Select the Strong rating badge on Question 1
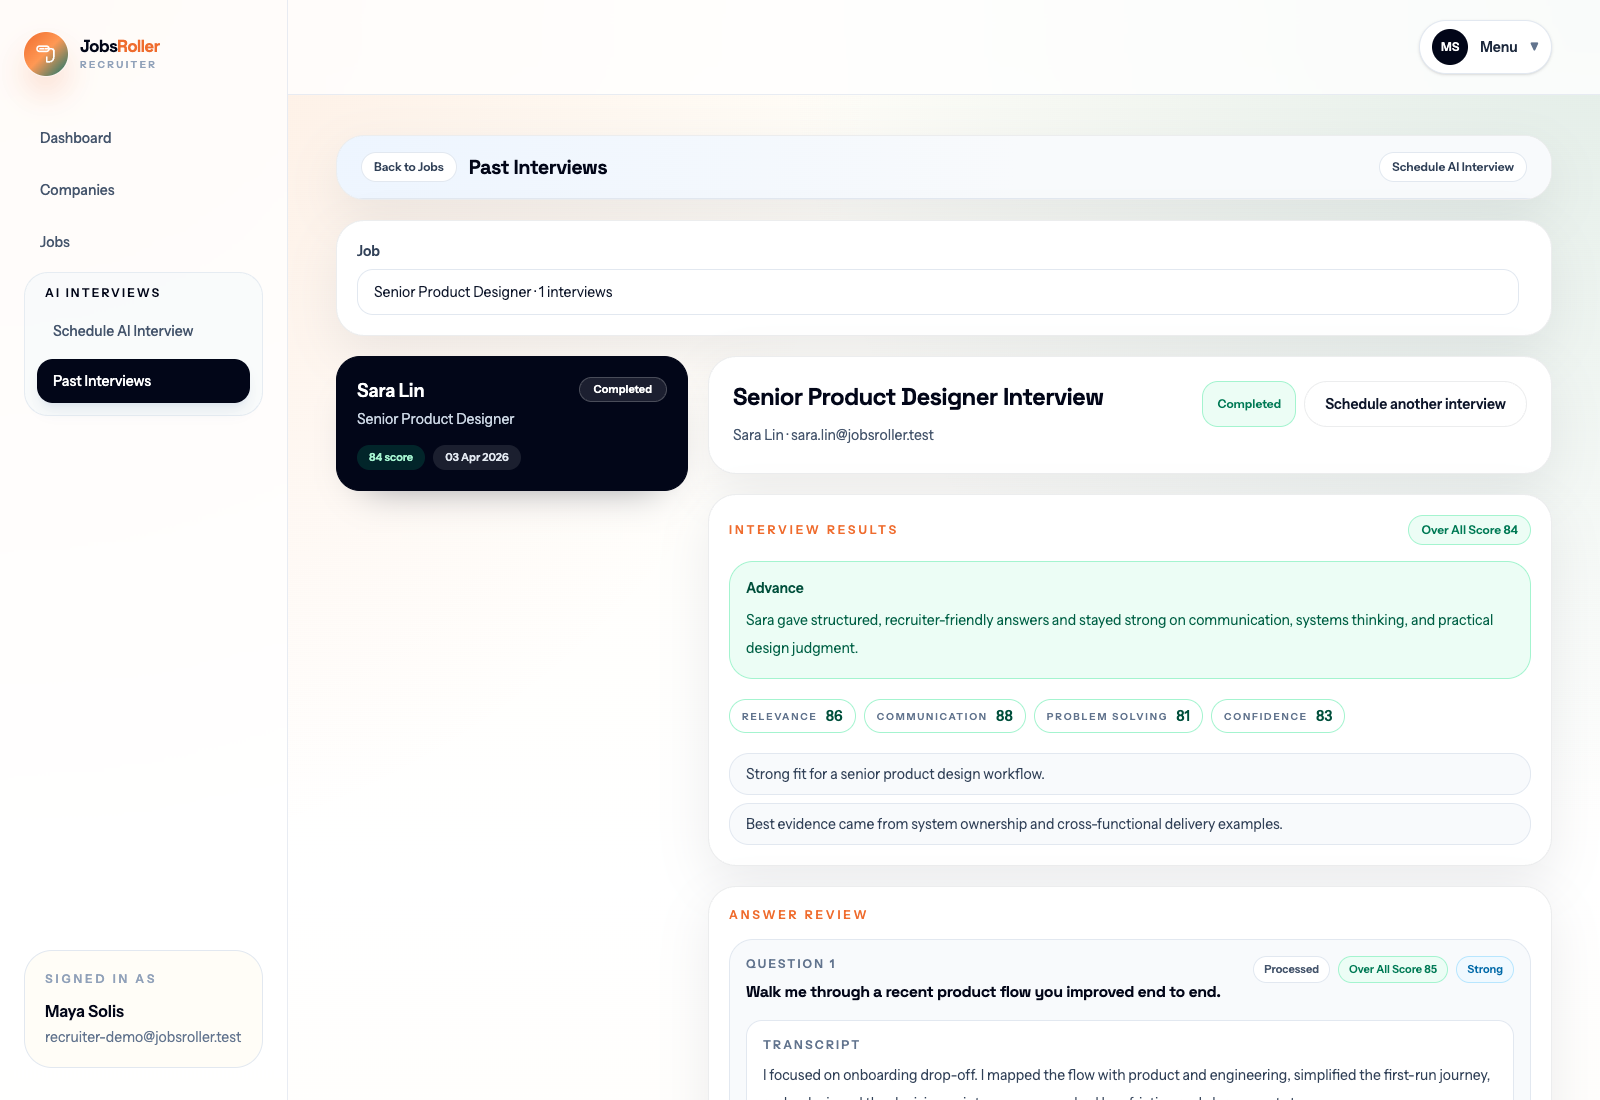This screenshot has height=1100, width=1600. point(1484,969)
